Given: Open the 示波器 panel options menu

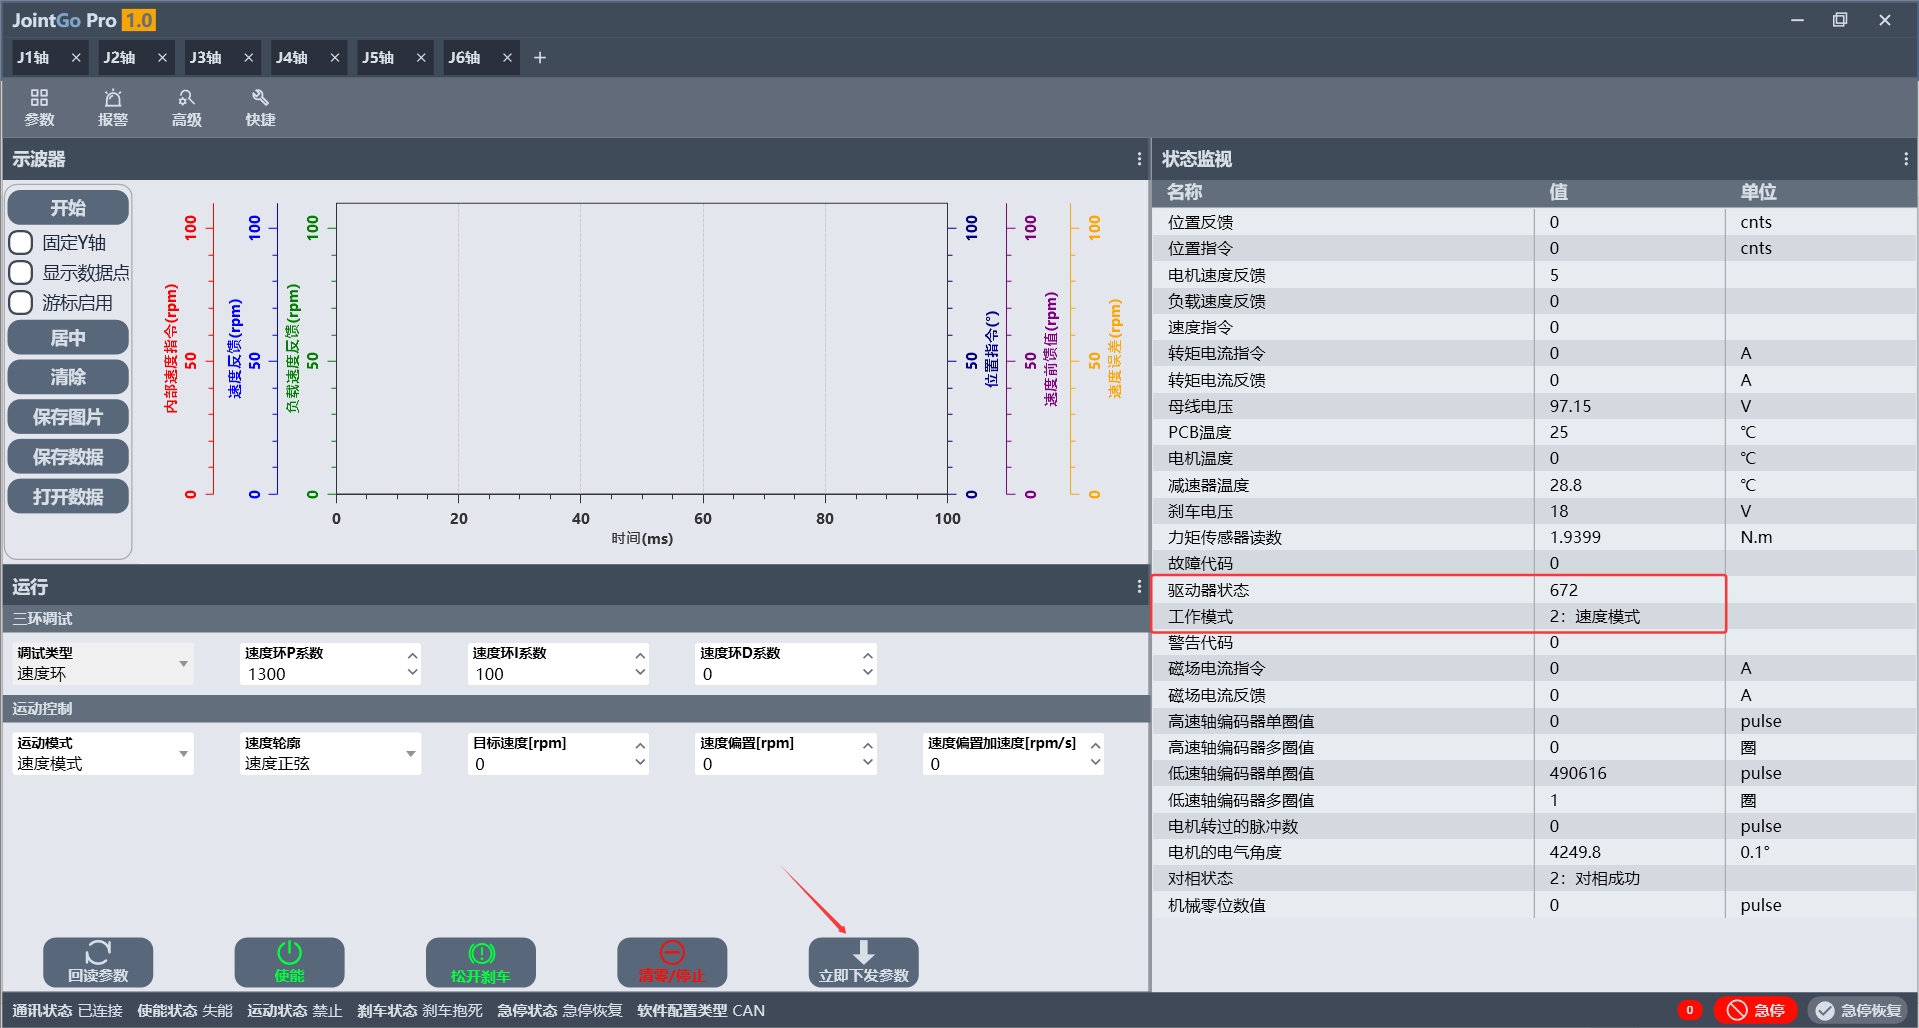Looking at the screenshot, I should coord(1139,159).
